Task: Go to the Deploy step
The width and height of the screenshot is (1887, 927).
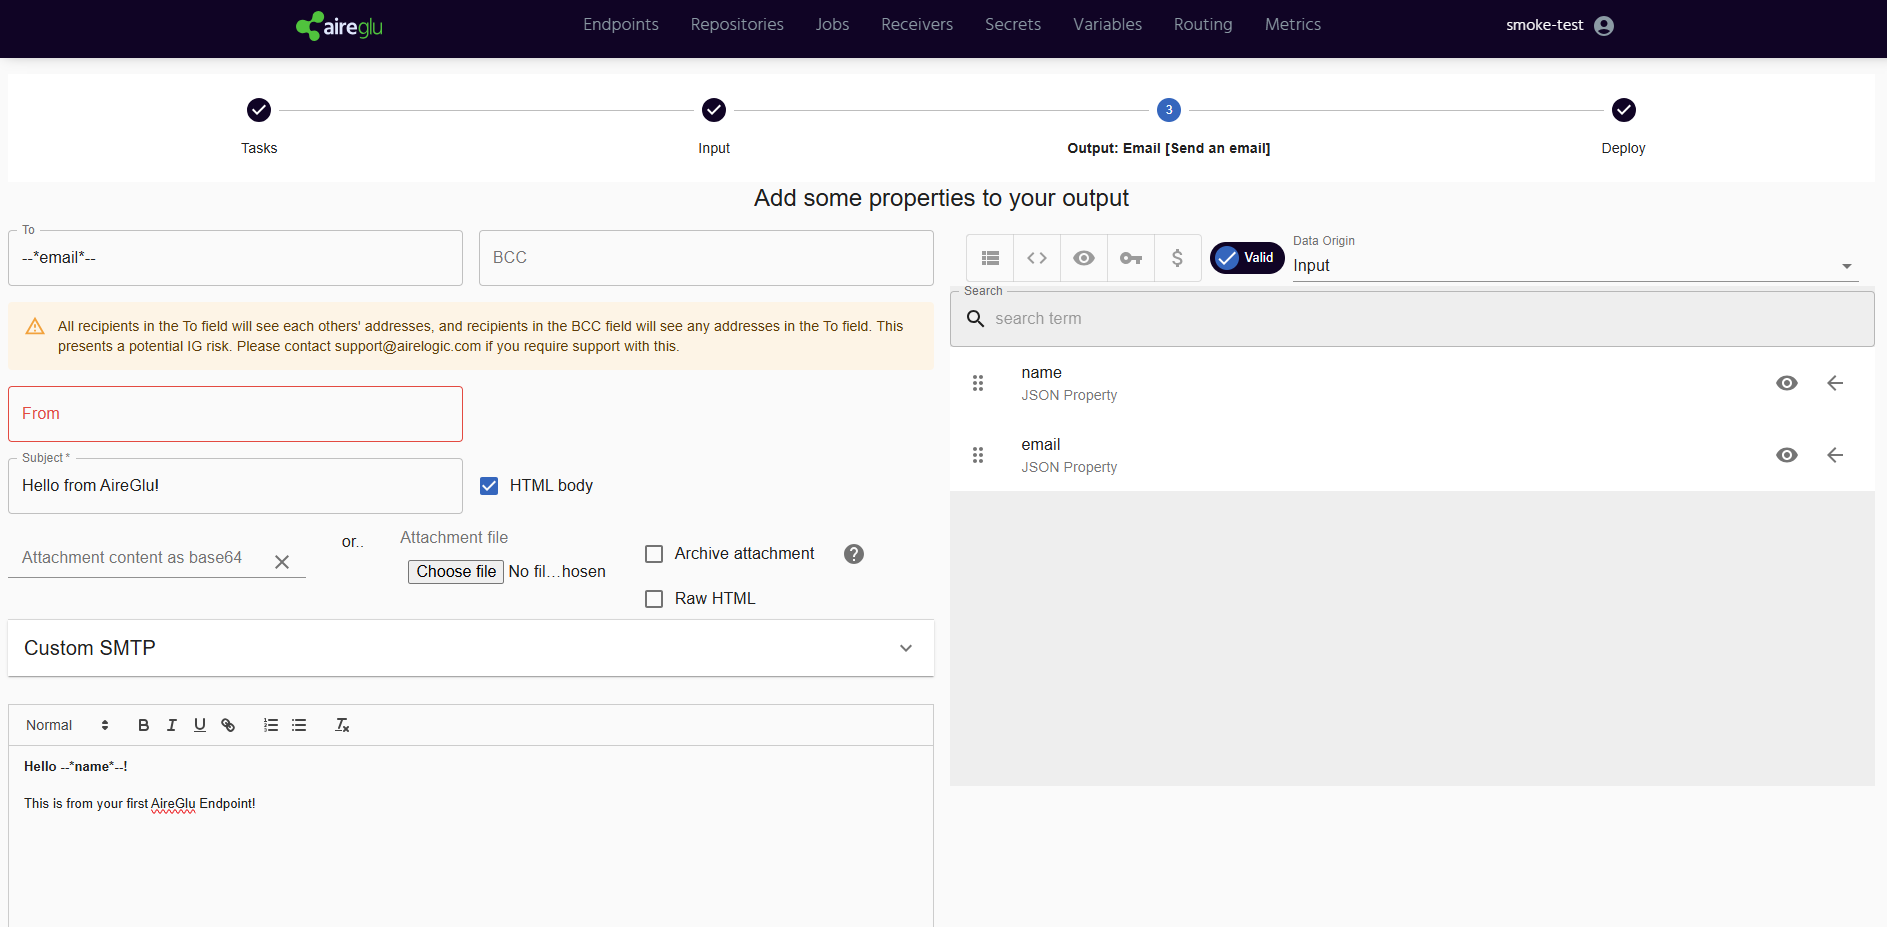Action: [1624, 110]
